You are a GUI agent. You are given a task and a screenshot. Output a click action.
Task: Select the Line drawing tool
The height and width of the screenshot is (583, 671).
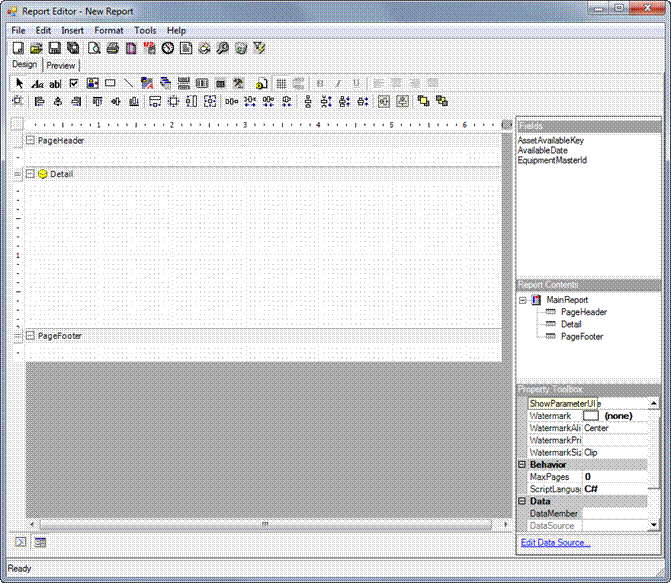pos(128,83)
